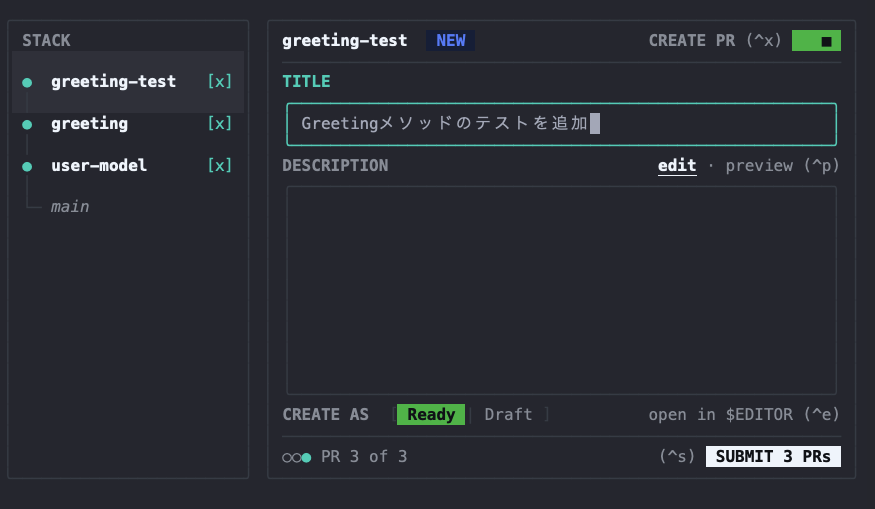
Task: Click the DESCRIPTION section label
Action: (335, 165)
